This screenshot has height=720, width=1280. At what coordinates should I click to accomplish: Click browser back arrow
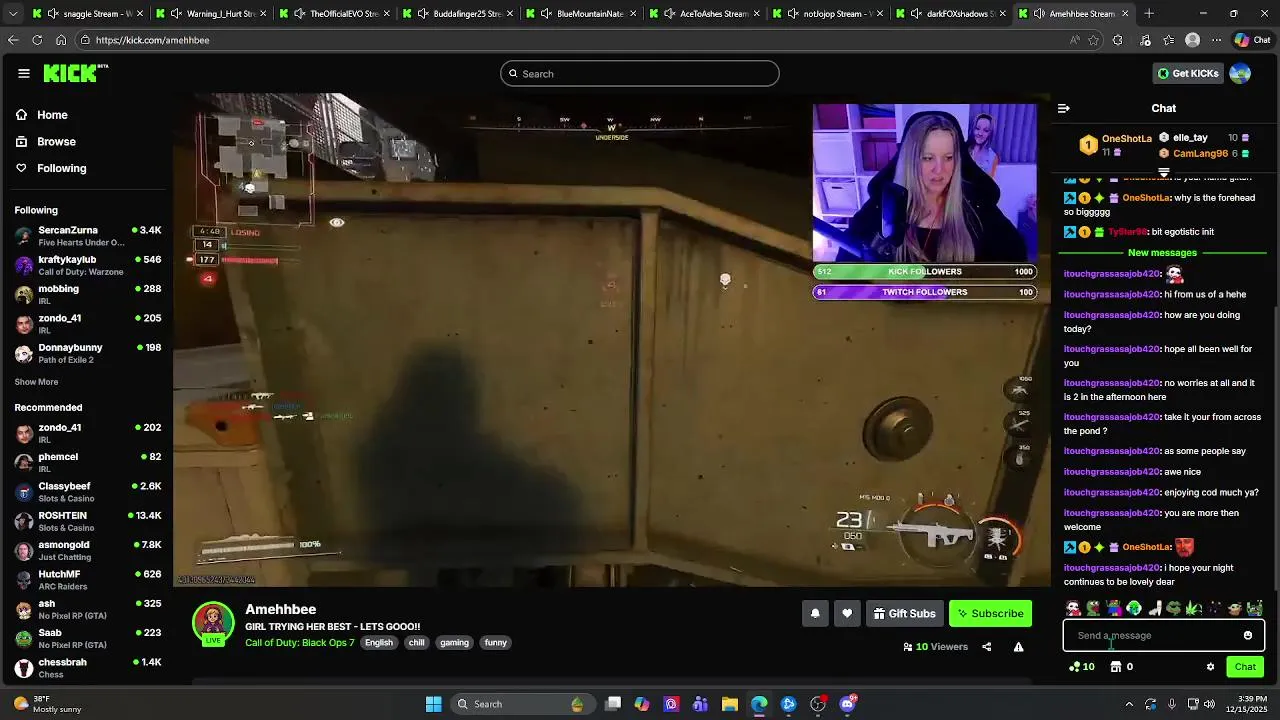pos(13,40)
